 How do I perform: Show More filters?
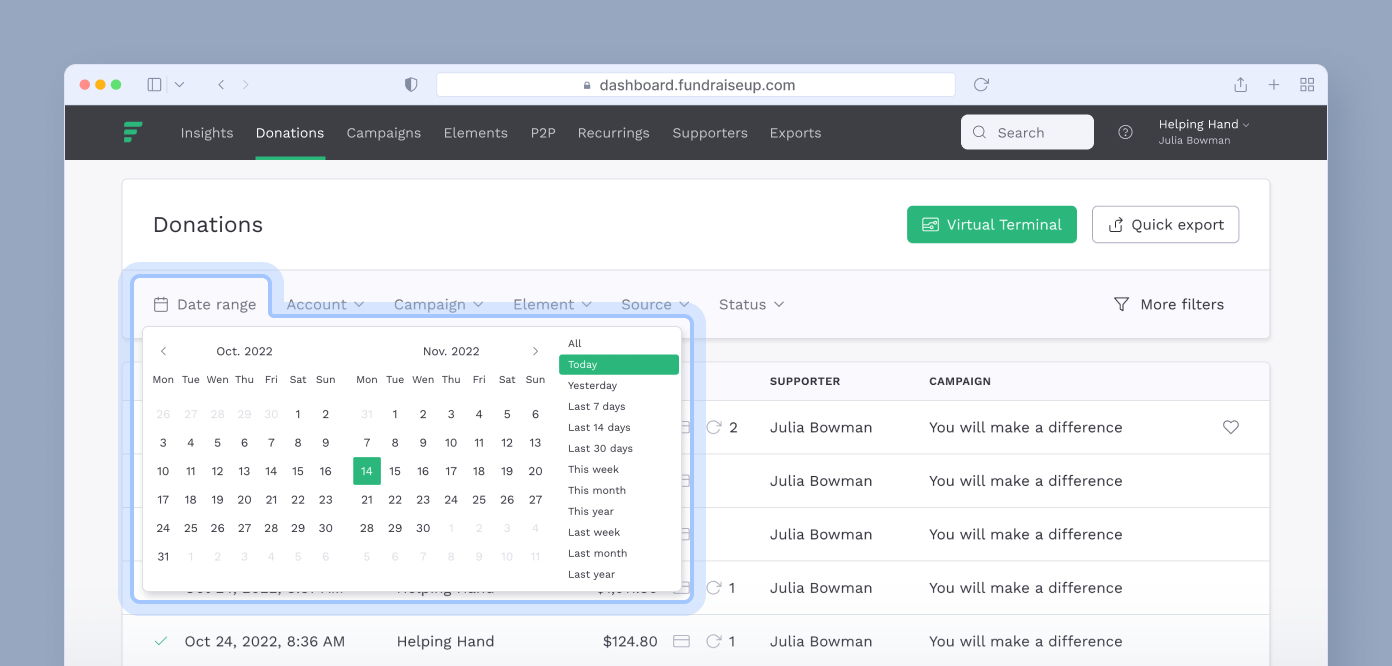tap(1169, 304)
